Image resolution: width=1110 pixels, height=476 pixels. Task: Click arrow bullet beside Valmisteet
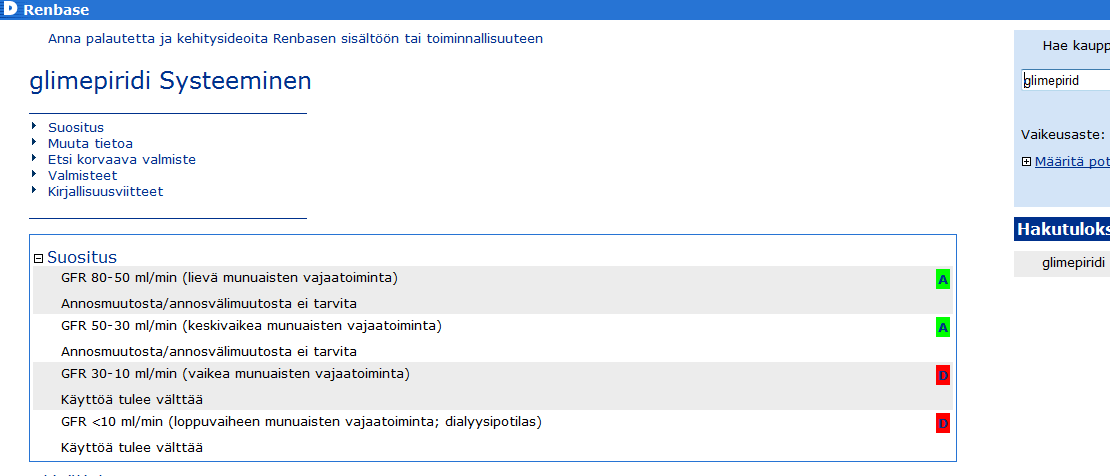coord(34,174)
